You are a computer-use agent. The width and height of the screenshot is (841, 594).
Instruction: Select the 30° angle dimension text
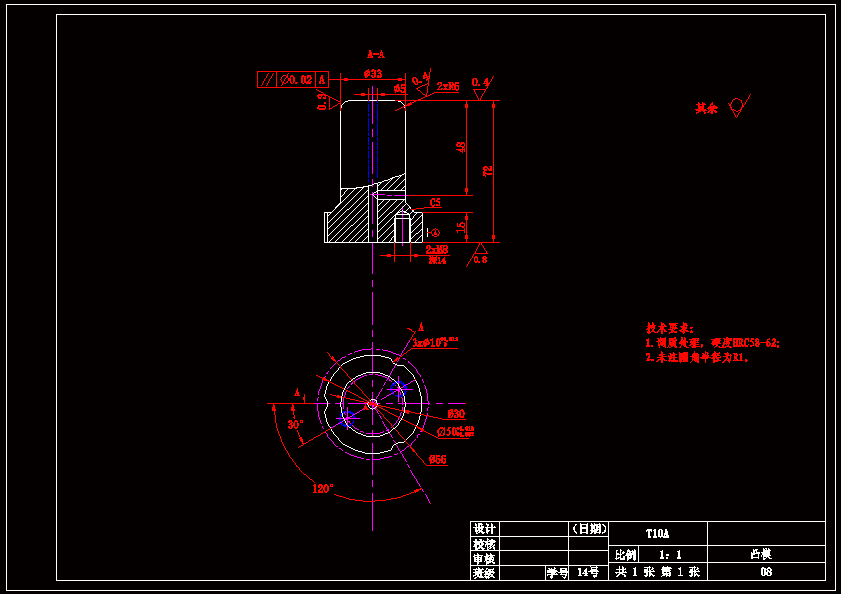tap(296, 424)
